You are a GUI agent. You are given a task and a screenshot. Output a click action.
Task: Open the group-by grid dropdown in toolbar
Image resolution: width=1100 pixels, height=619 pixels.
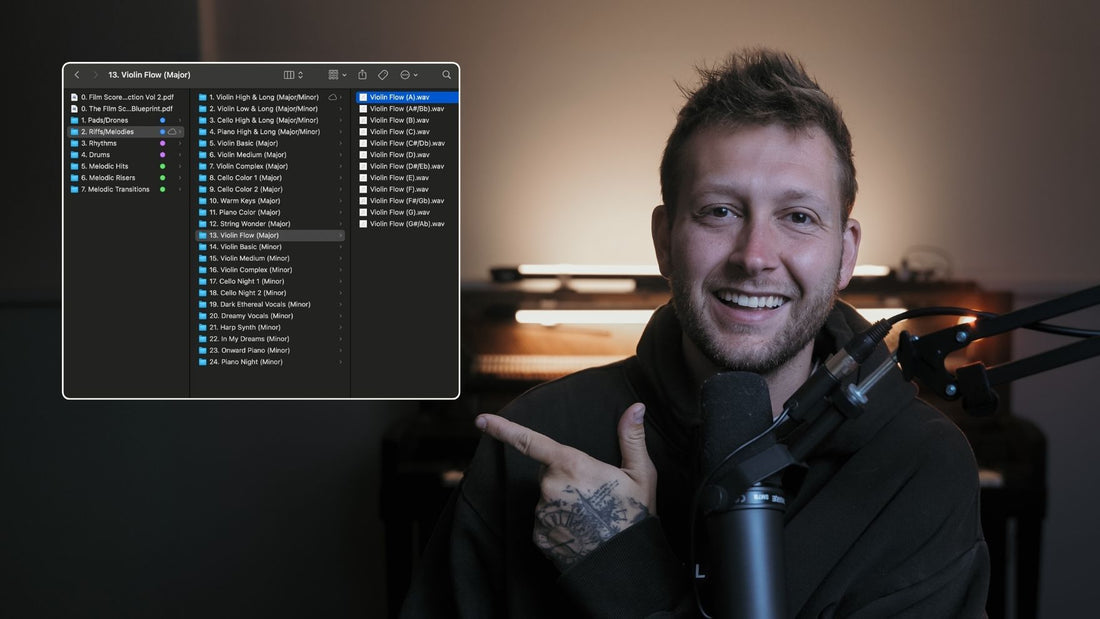point(337,74)
